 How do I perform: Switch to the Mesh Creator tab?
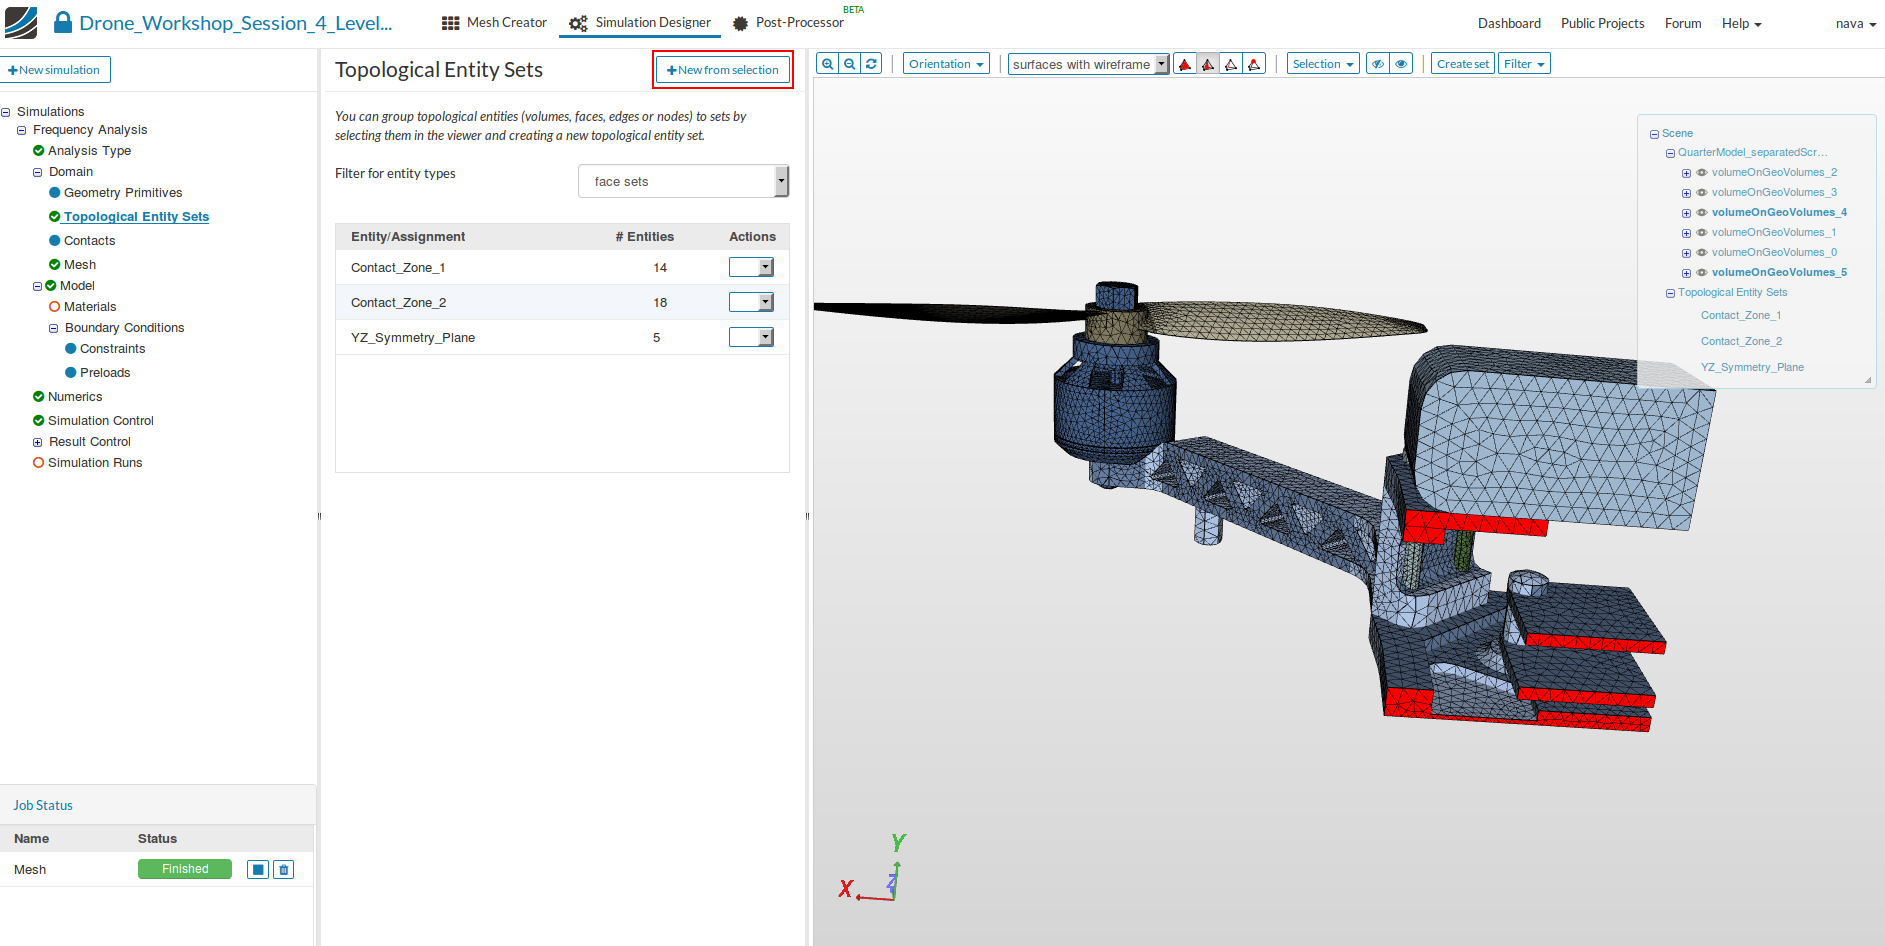coord(494,23)
